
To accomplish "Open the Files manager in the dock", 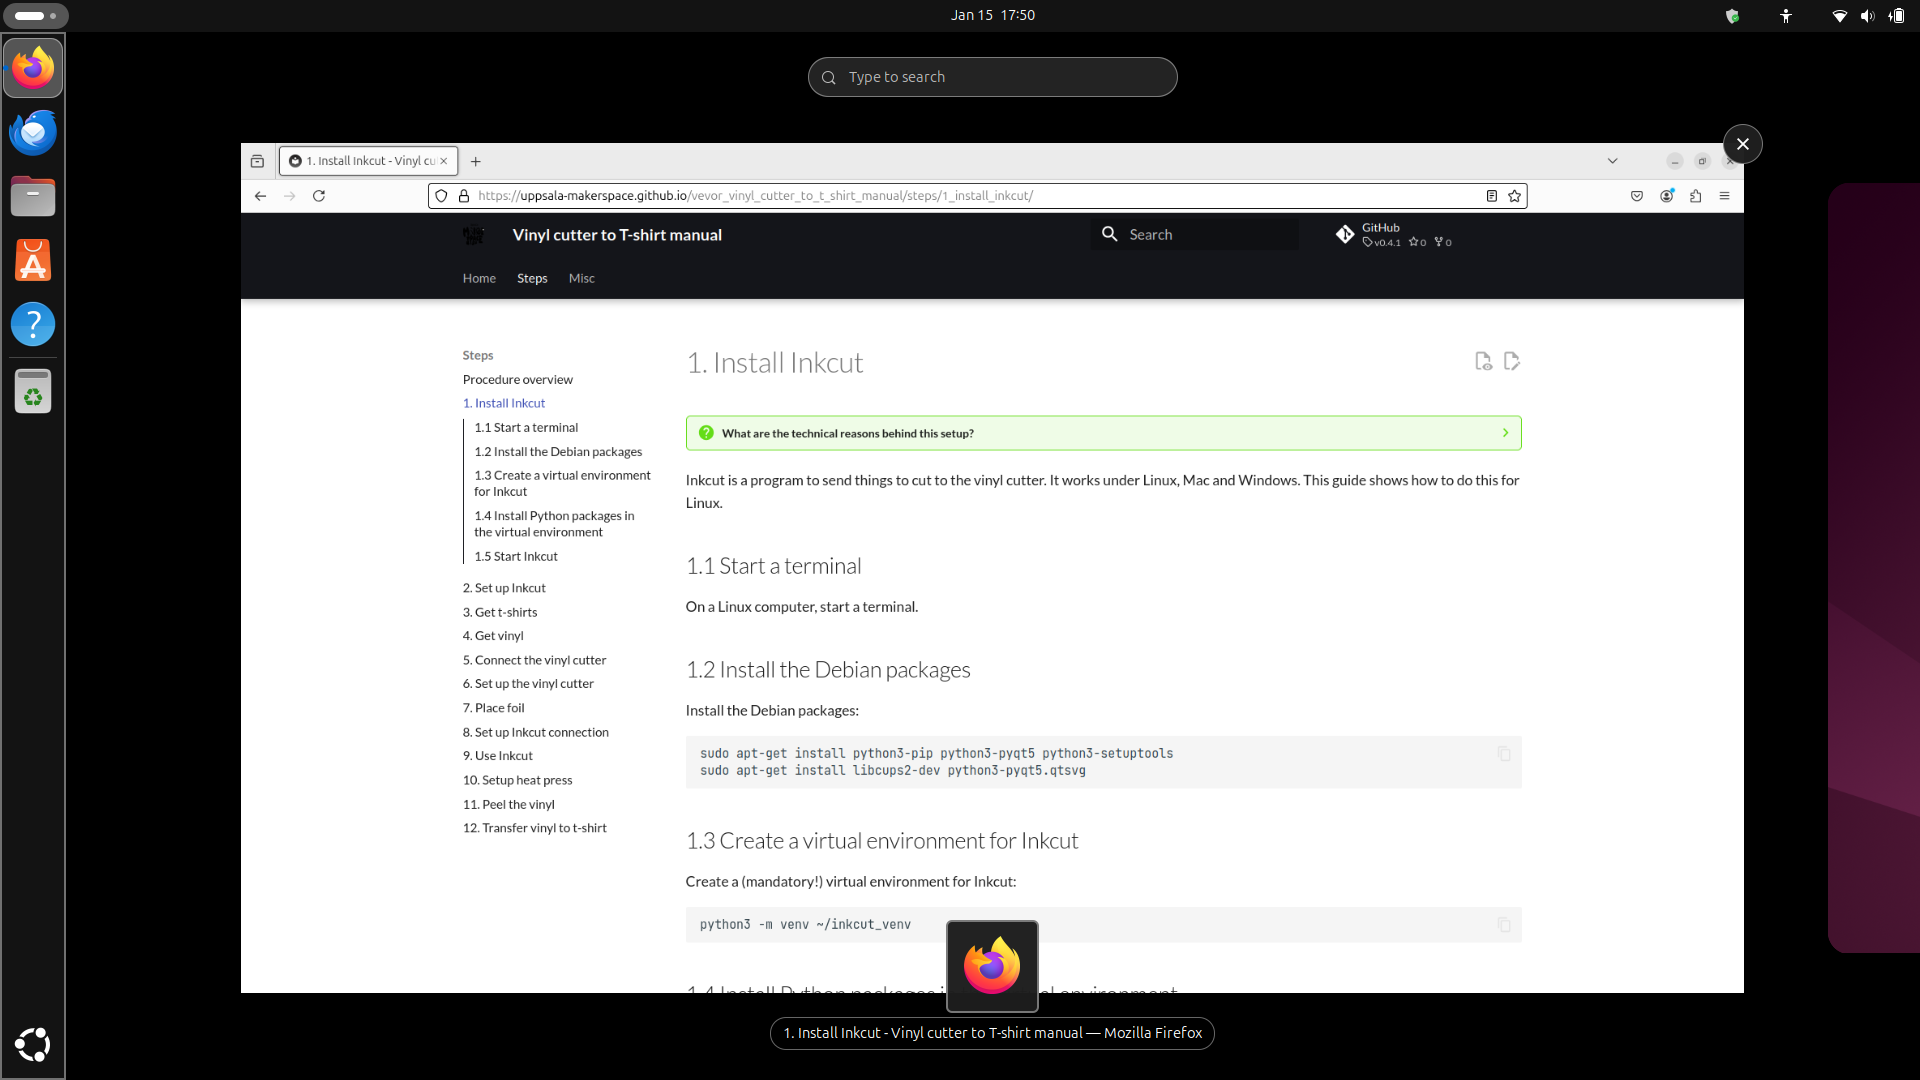I will pyautogui.click(x=33, y=196).
